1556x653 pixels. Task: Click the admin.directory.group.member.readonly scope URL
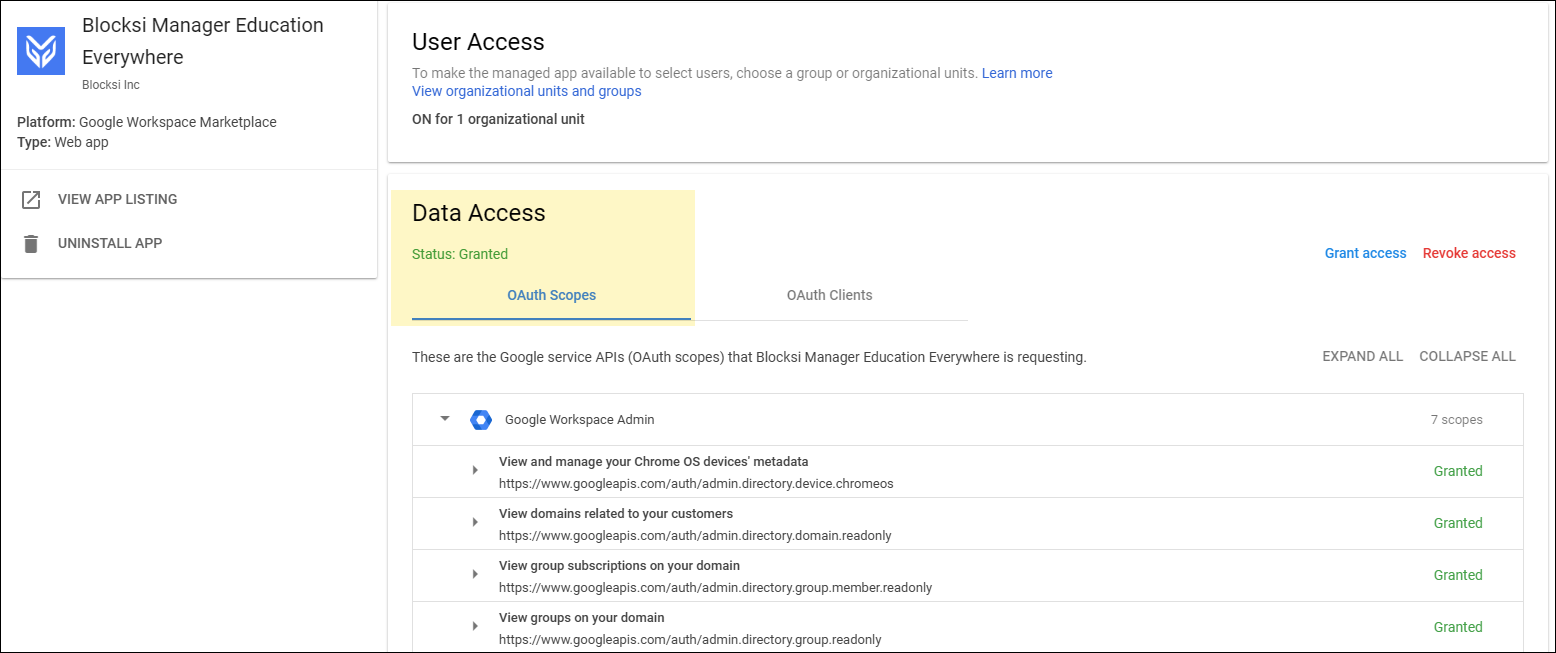pos(715,587)
